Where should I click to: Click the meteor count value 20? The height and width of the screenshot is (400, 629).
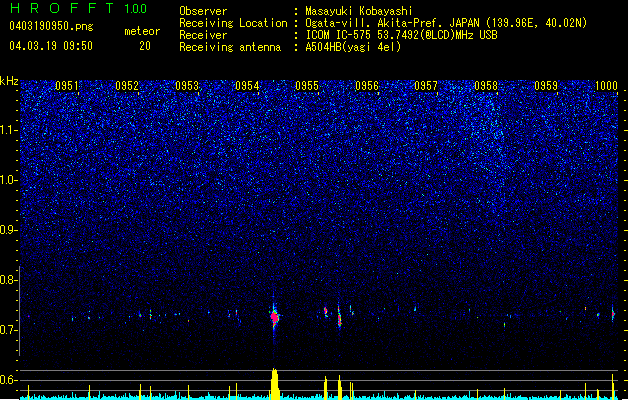145,46
